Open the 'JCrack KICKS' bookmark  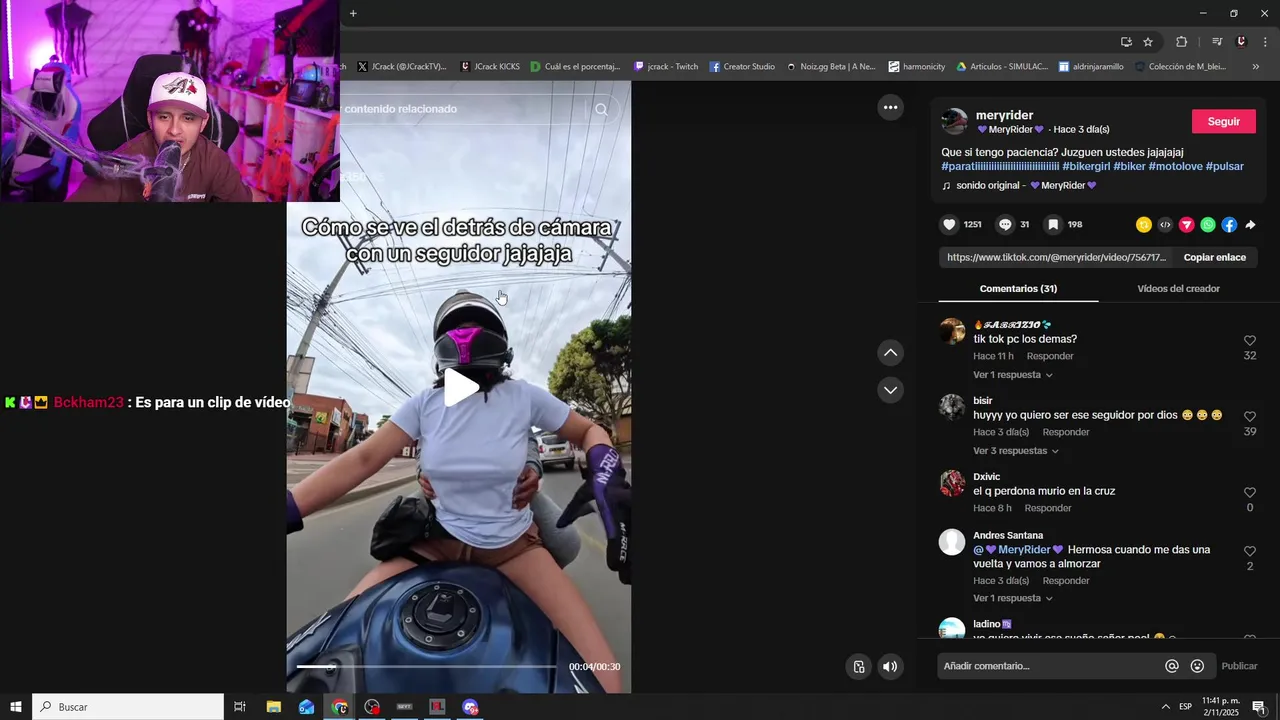(x=490, y=67)
